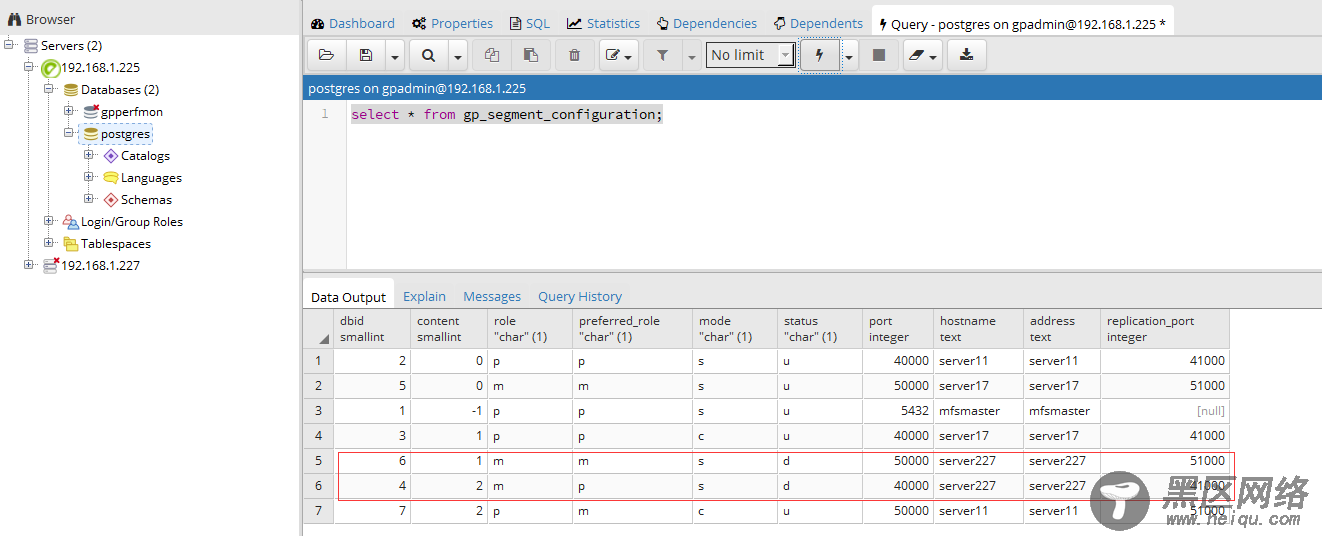This screenshot has height=536, width=1322.
Task: Switch to the Dependents tab
Action: click(x=818, y=23)
